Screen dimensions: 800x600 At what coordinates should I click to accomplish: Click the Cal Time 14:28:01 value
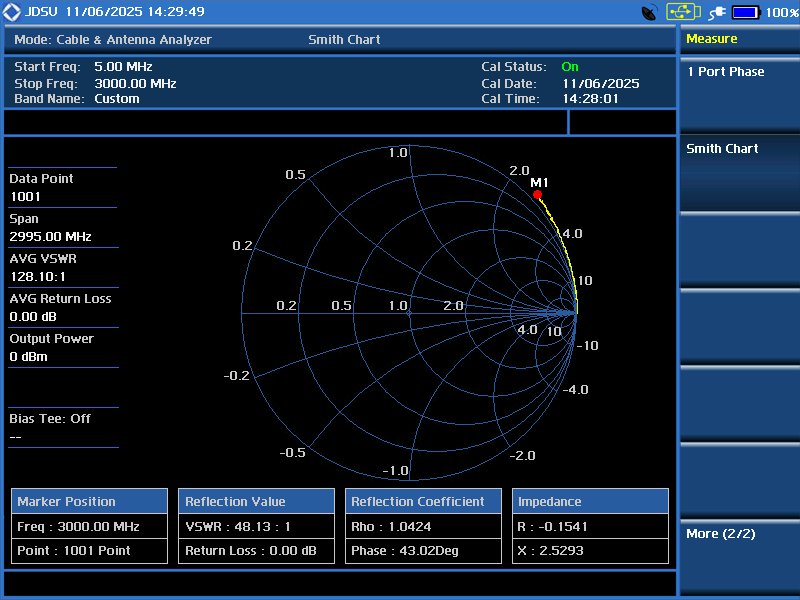pyautogui.click(x=590, y=99)
